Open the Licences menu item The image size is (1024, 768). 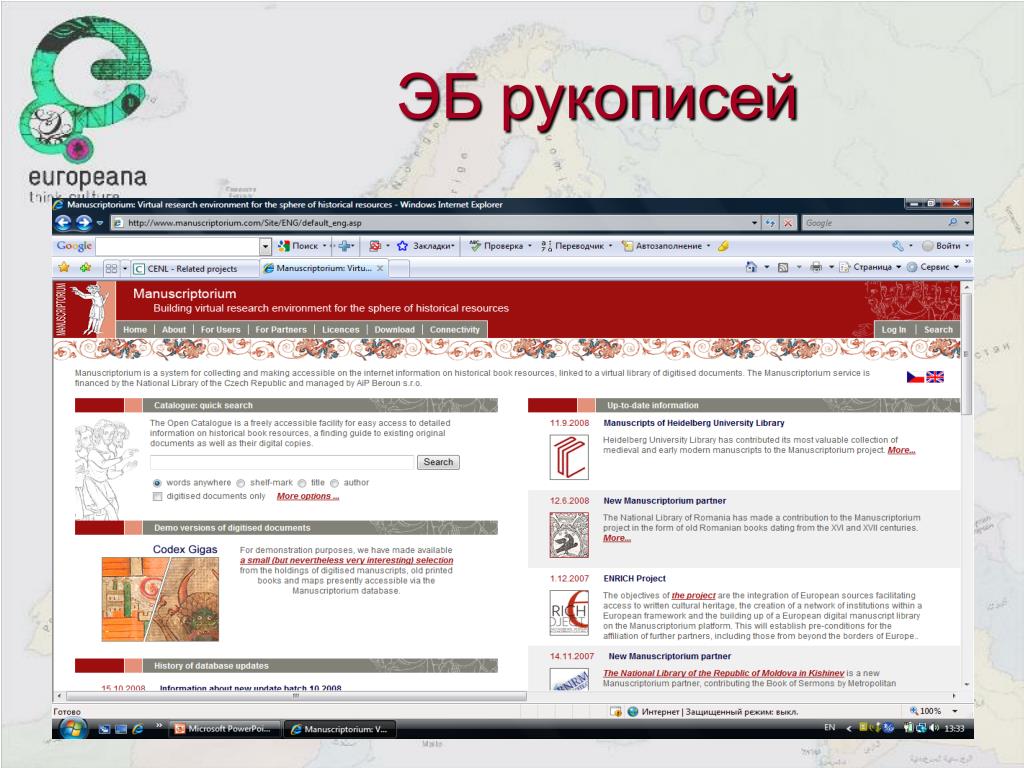(340, 330)
